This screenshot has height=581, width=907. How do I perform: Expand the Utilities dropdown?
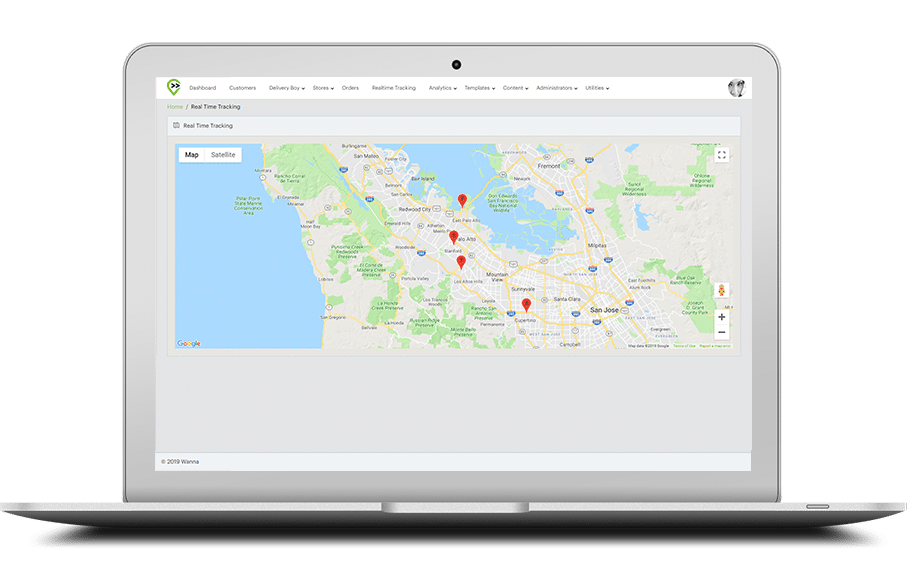click(x=597, y=88)
